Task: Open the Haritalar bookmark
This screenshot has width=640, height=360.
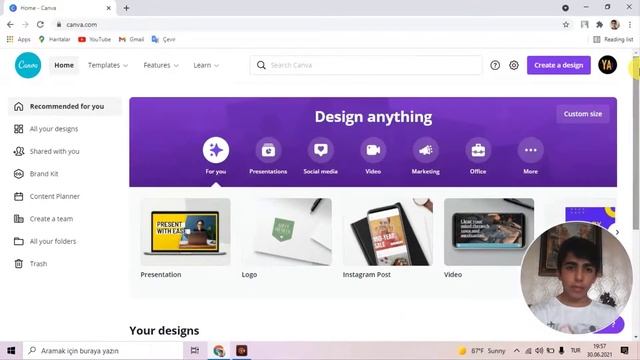Action: pos(55,39)
